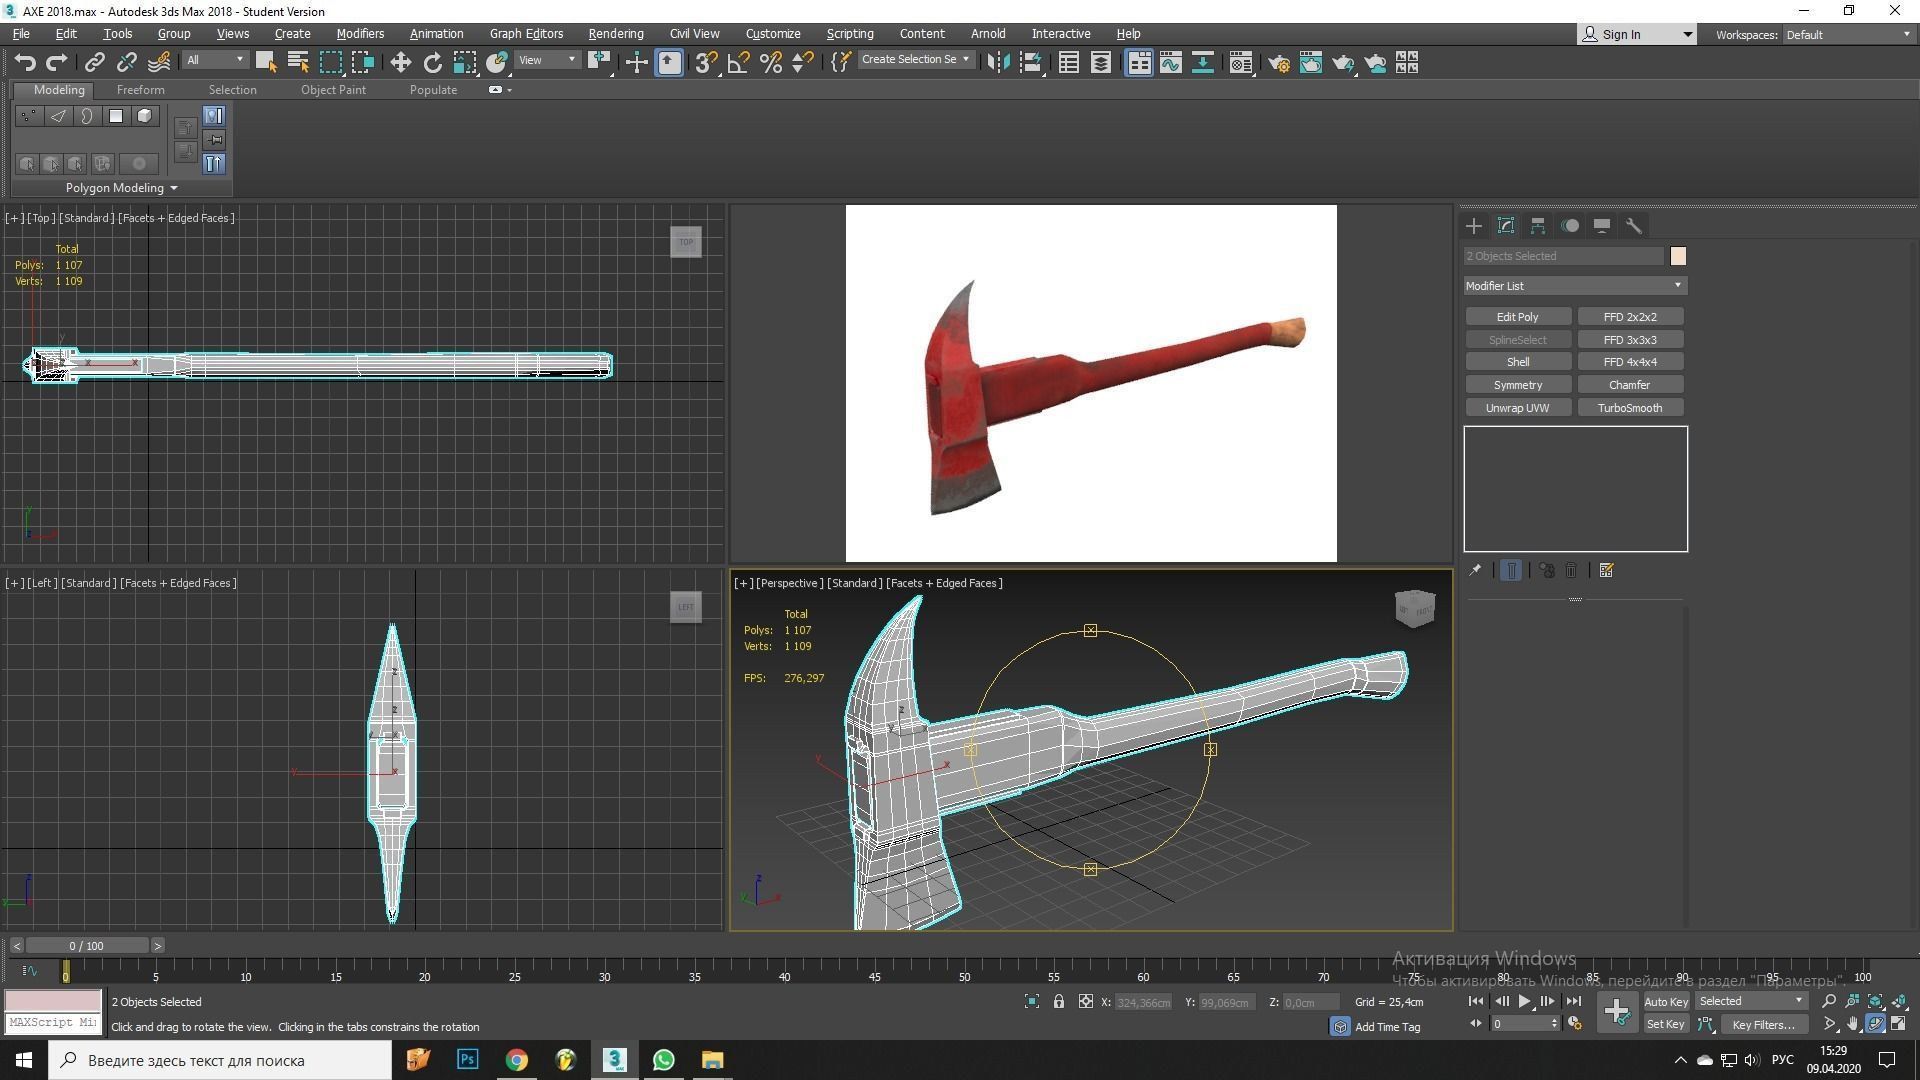The width and height of the screenshot is (1920, 1080).
Task: Open the Create Selection Set dropdown
Action: coord(915,60)
